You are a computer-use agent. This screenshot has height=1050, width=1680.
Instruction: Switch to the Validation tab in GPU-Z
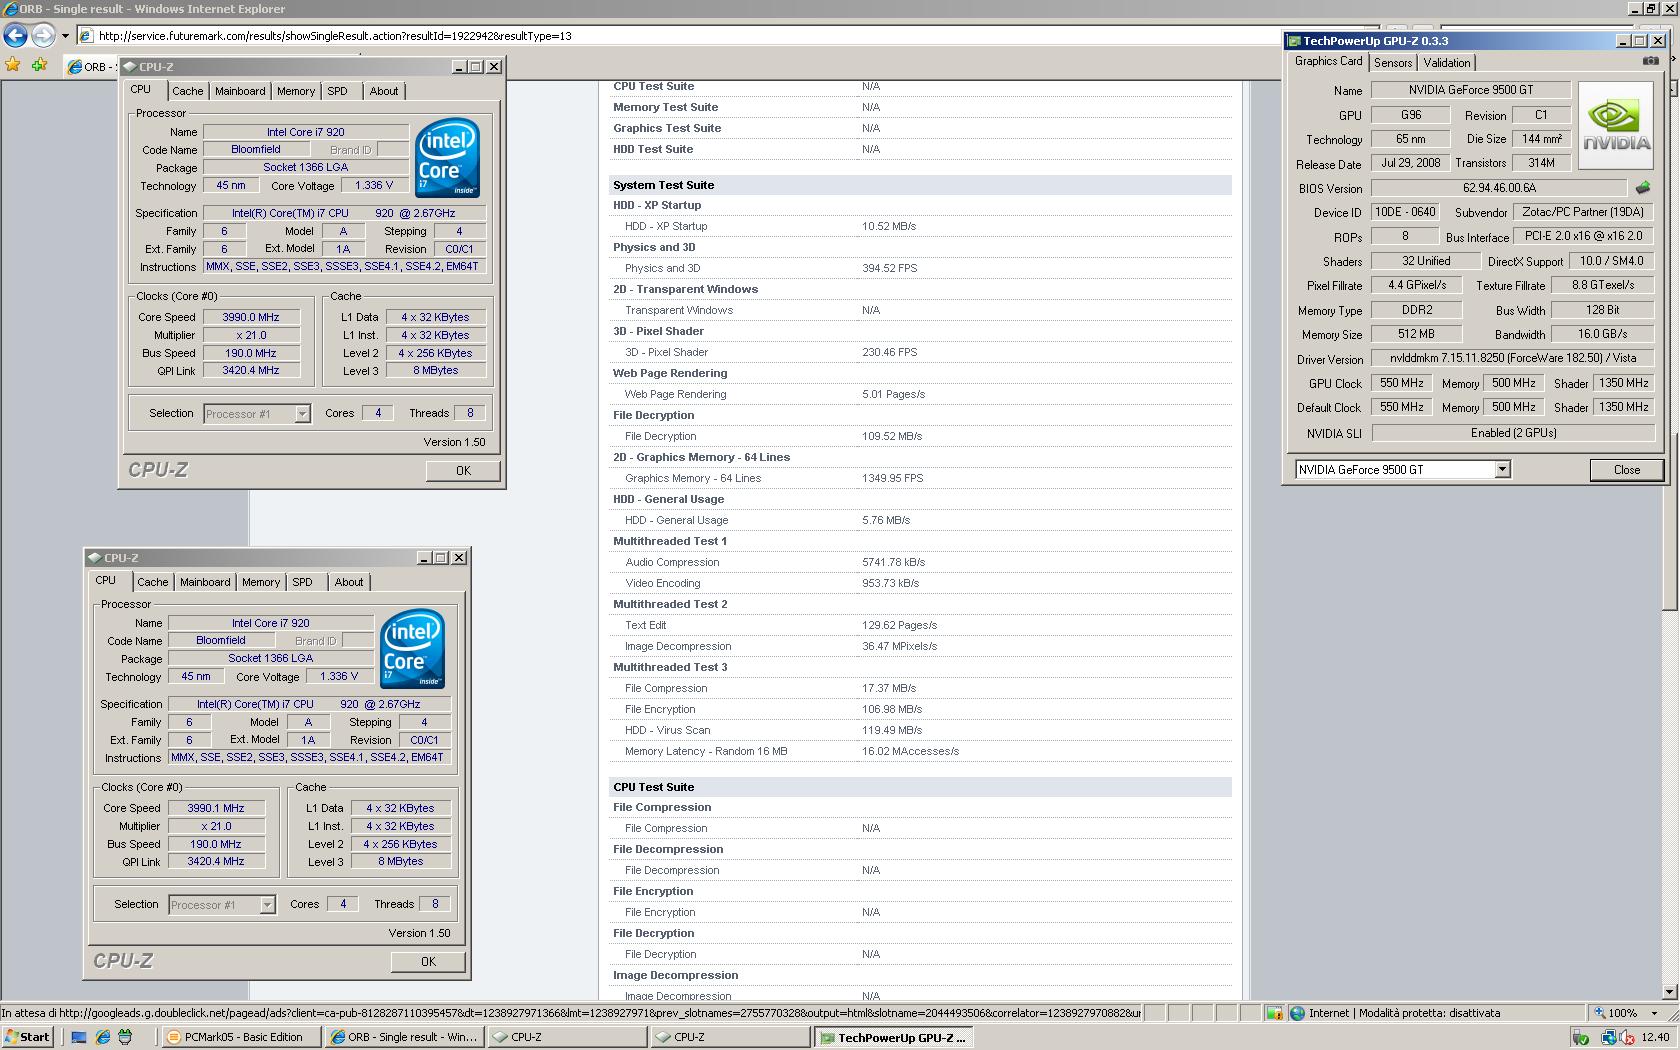click(1446, 62)
